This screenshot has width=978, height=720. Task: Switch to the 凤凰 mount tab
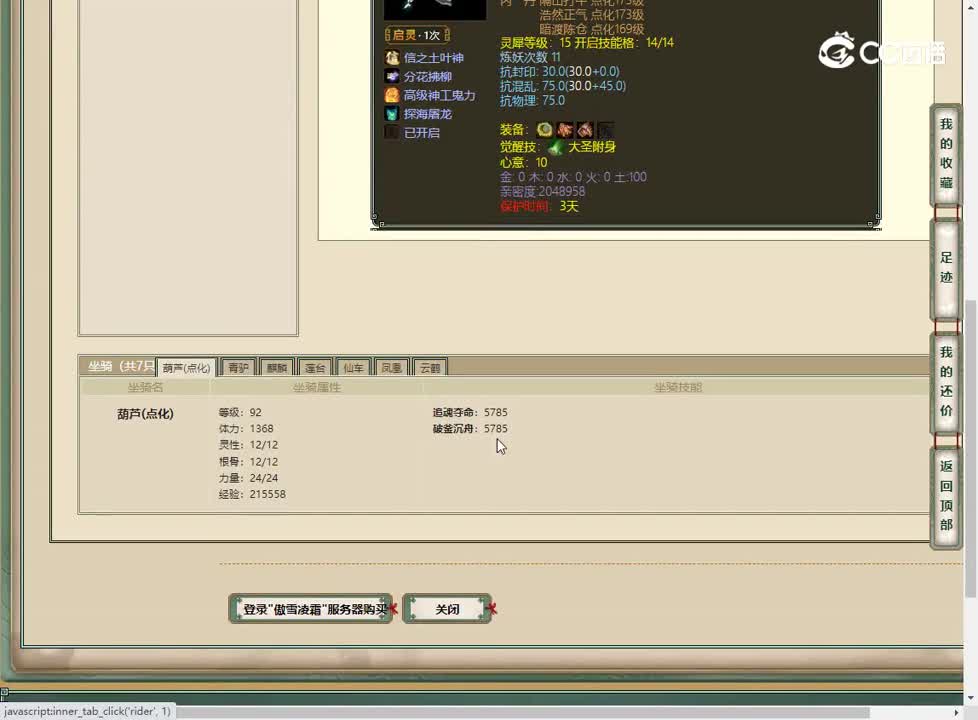392,368
